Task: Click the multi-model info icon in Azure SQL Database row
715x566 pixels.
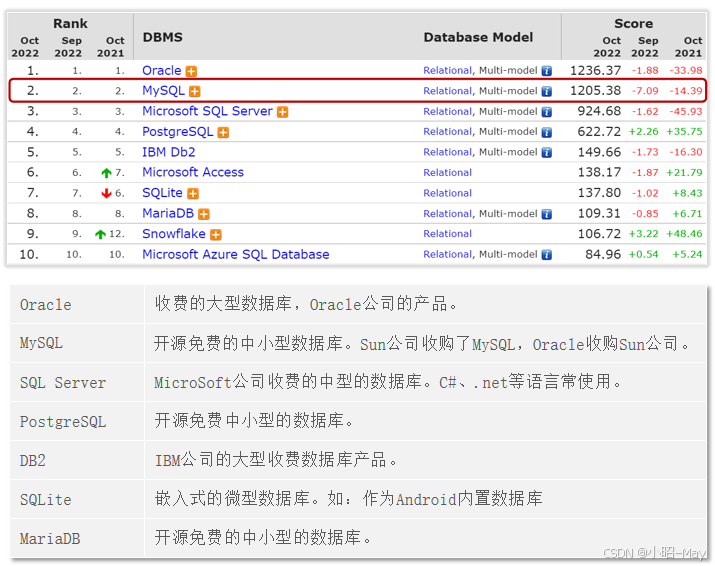Action: (x=546, y=255)
